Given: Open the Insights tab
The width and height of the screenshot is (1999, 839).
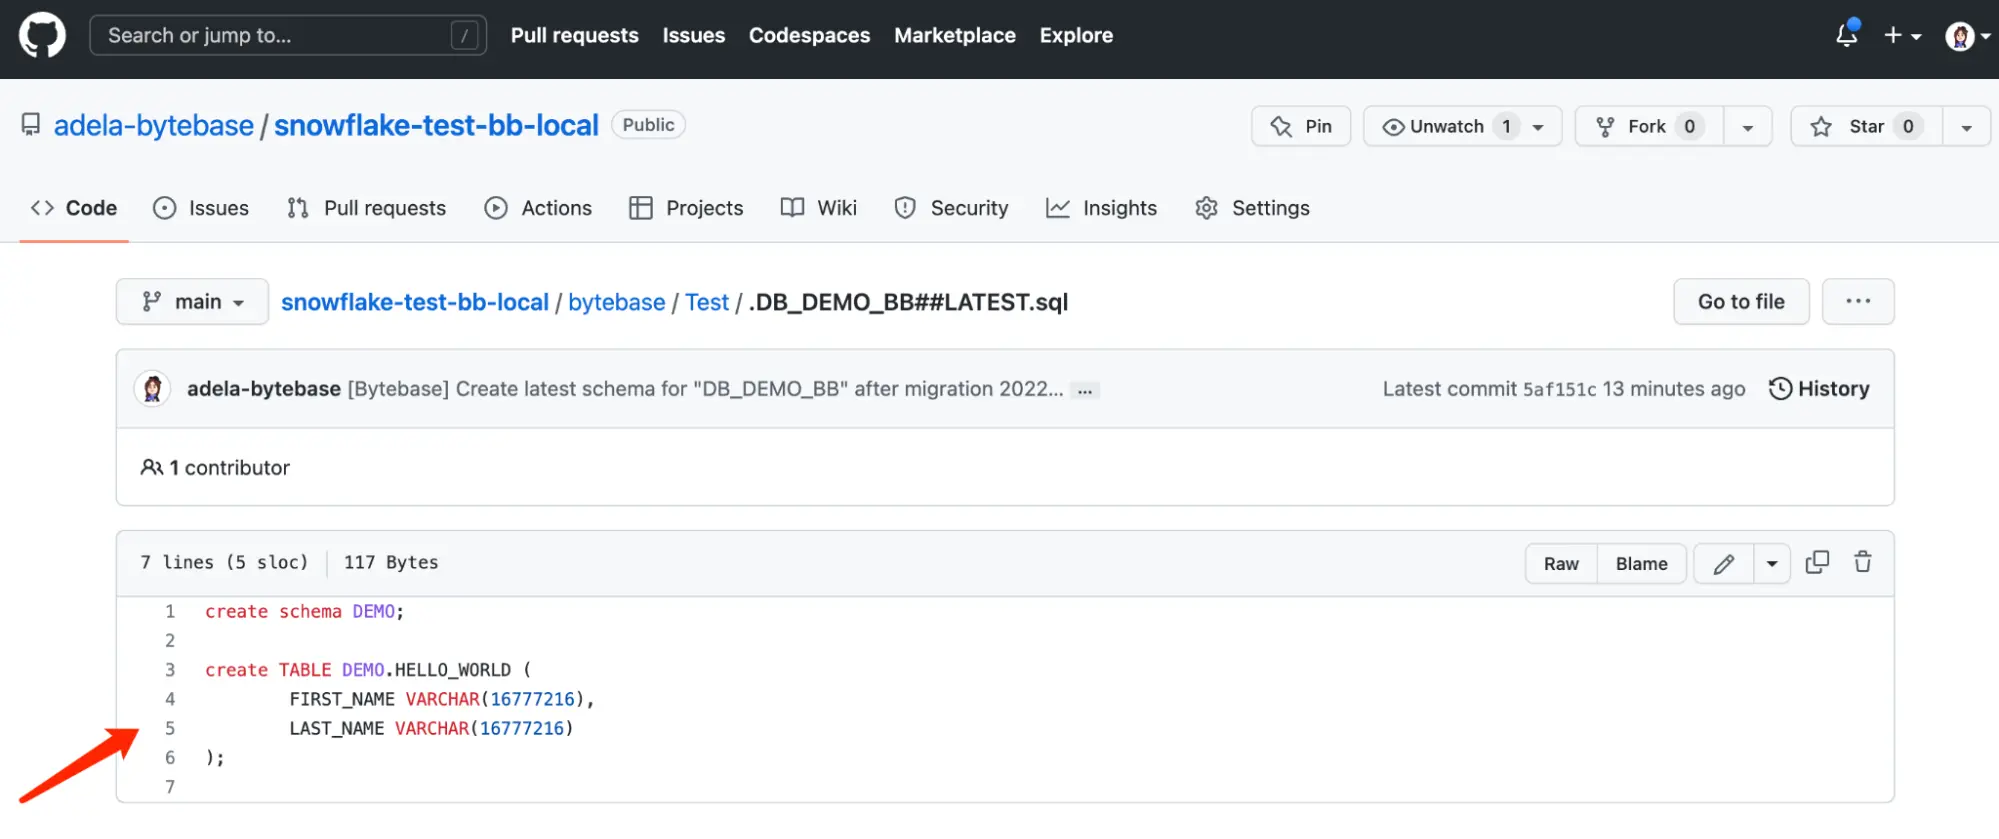Looking at the screenshot, I should [x=1101, y=208].
